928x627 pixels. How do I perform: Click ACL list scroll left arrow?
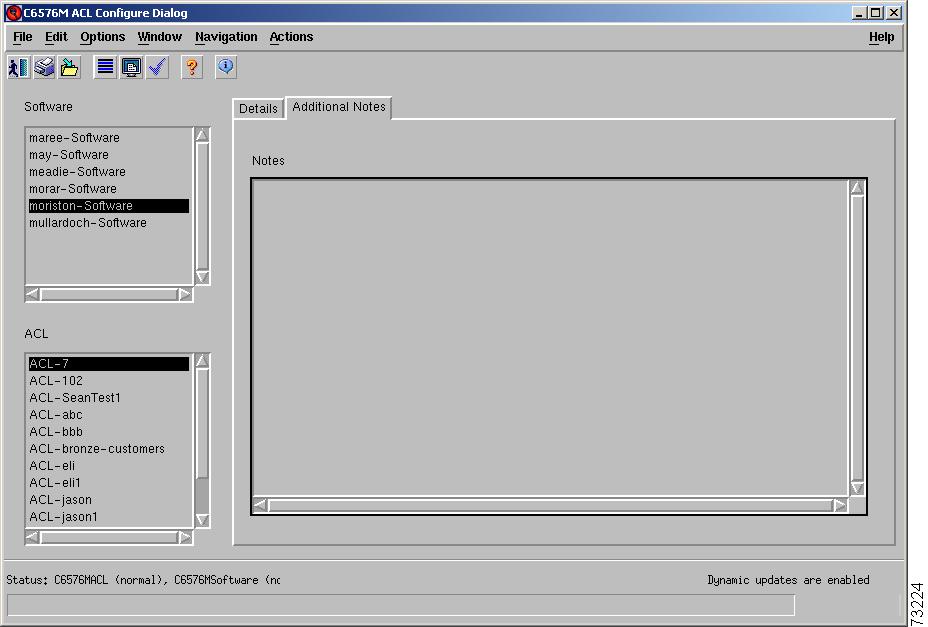33,538
